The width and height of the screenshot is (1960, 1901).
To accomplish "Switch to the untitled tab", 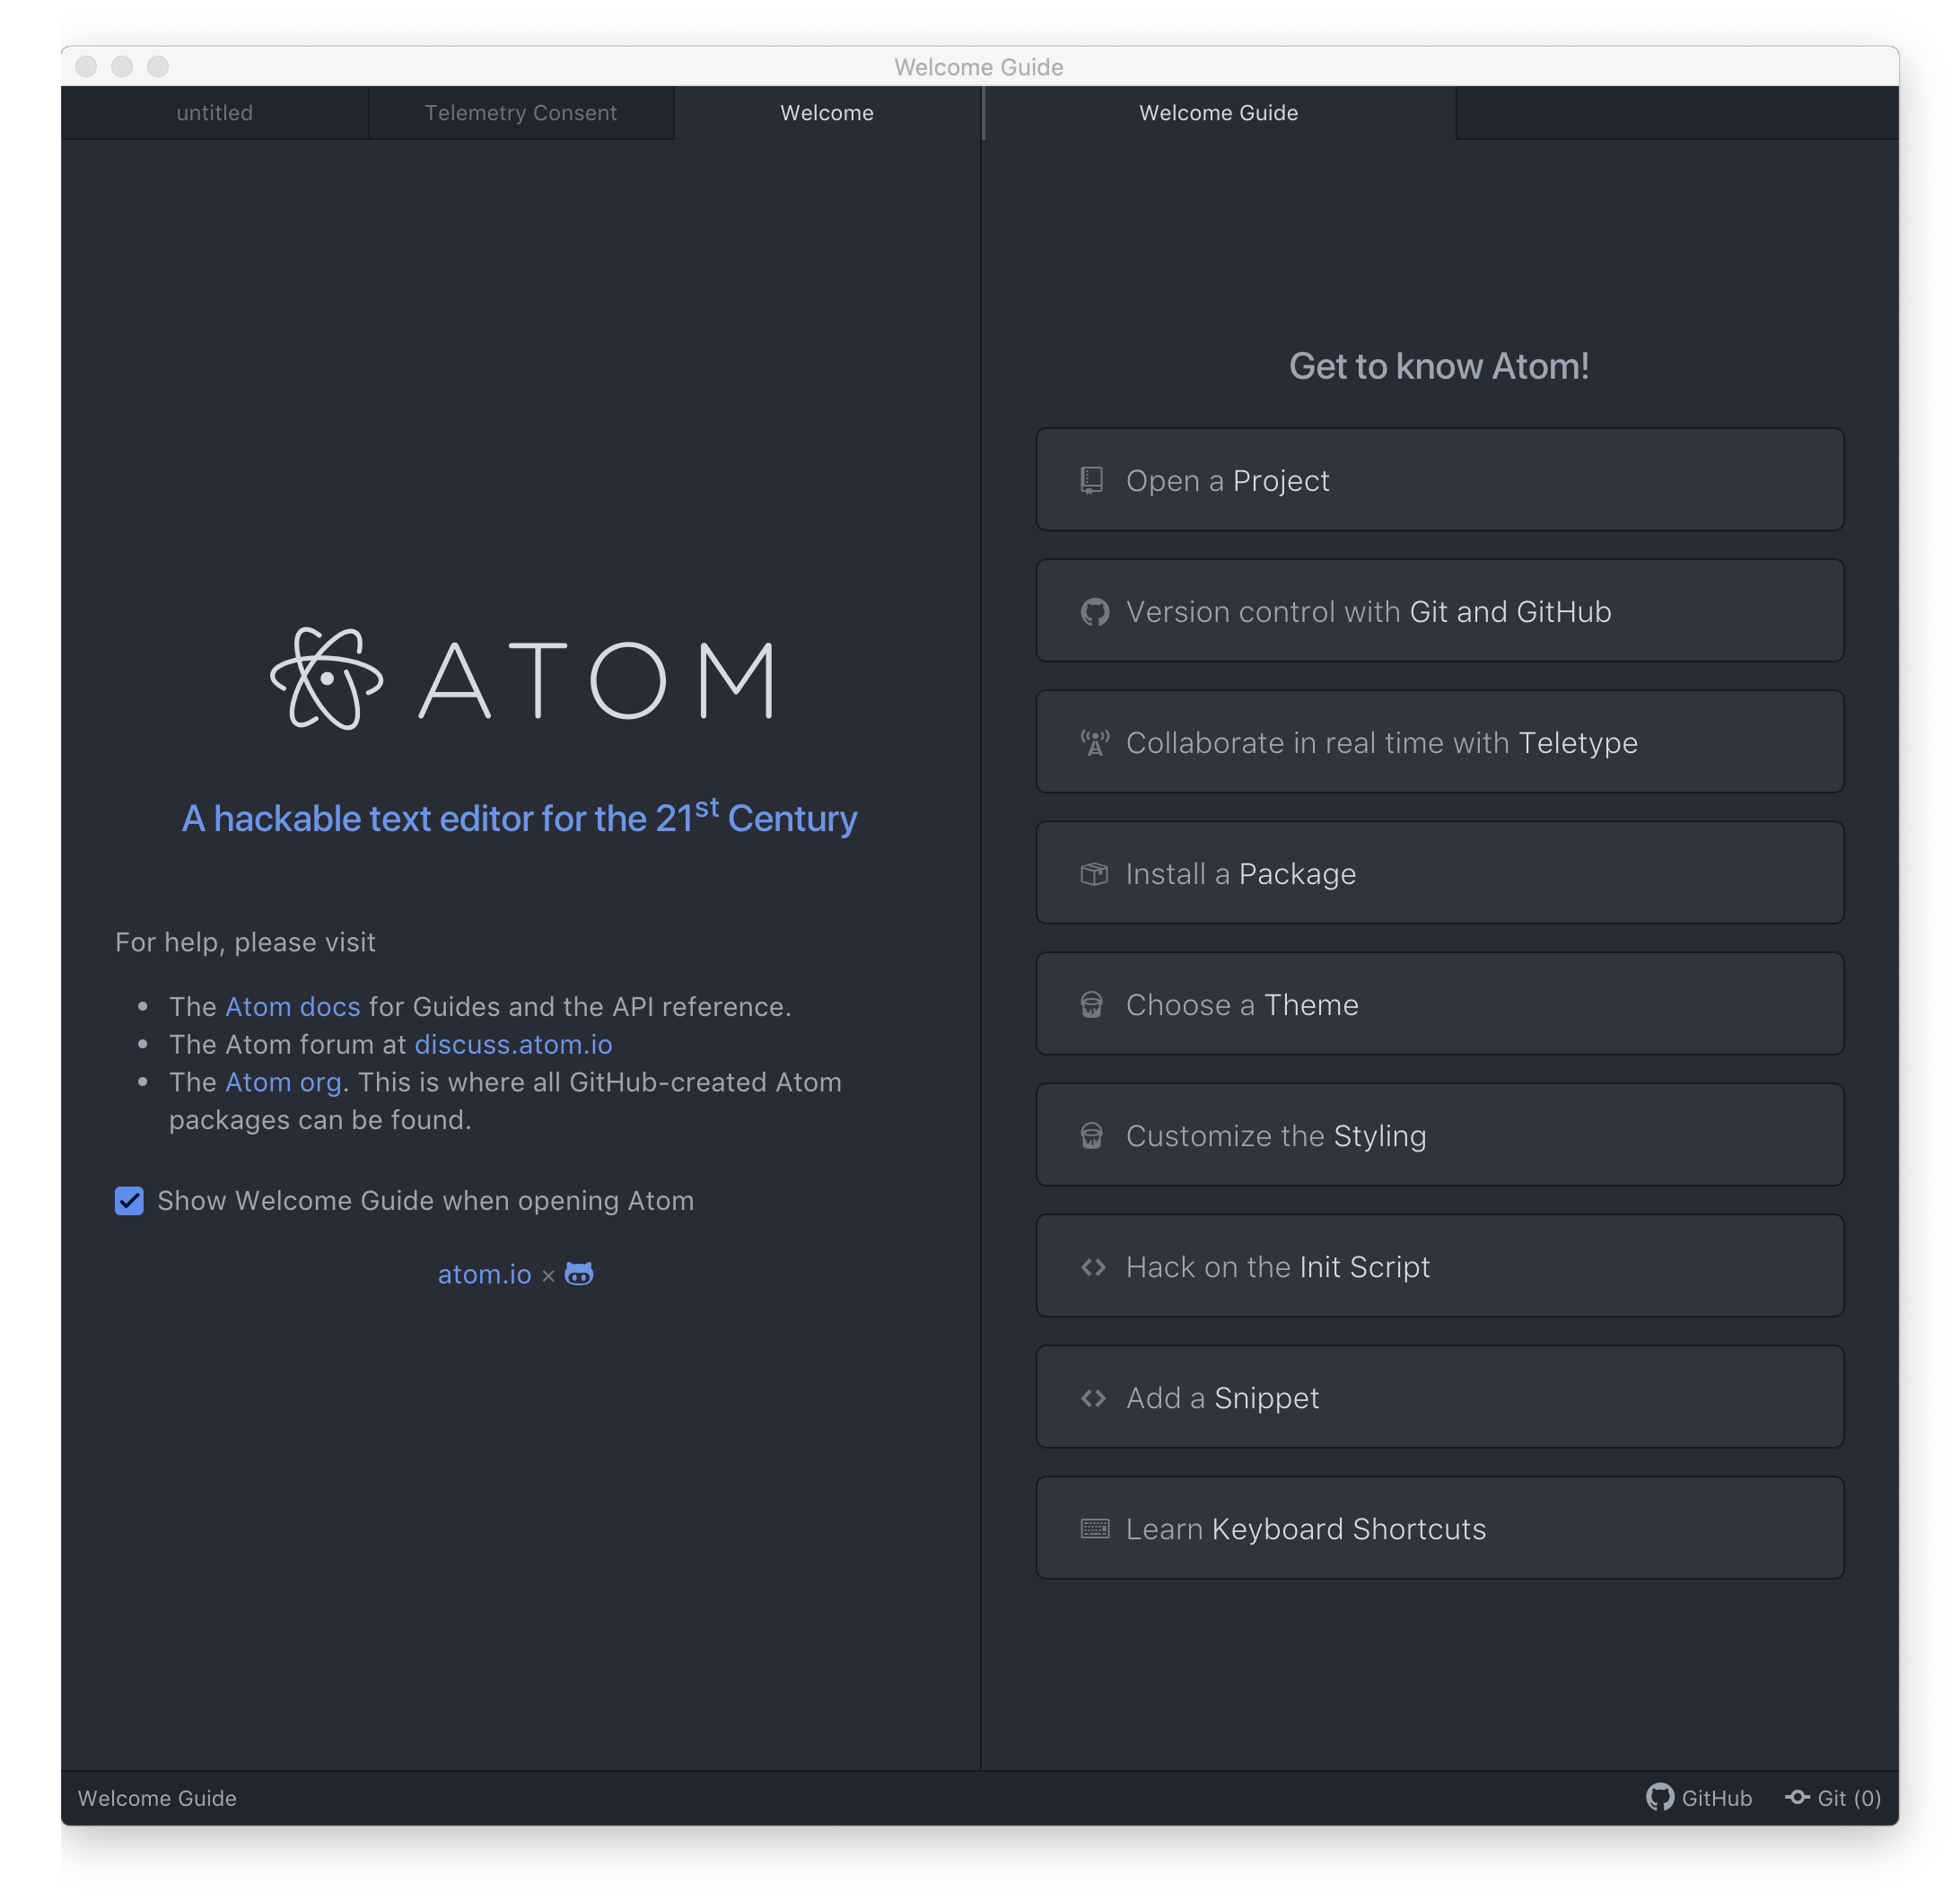I will click(215, 113).
